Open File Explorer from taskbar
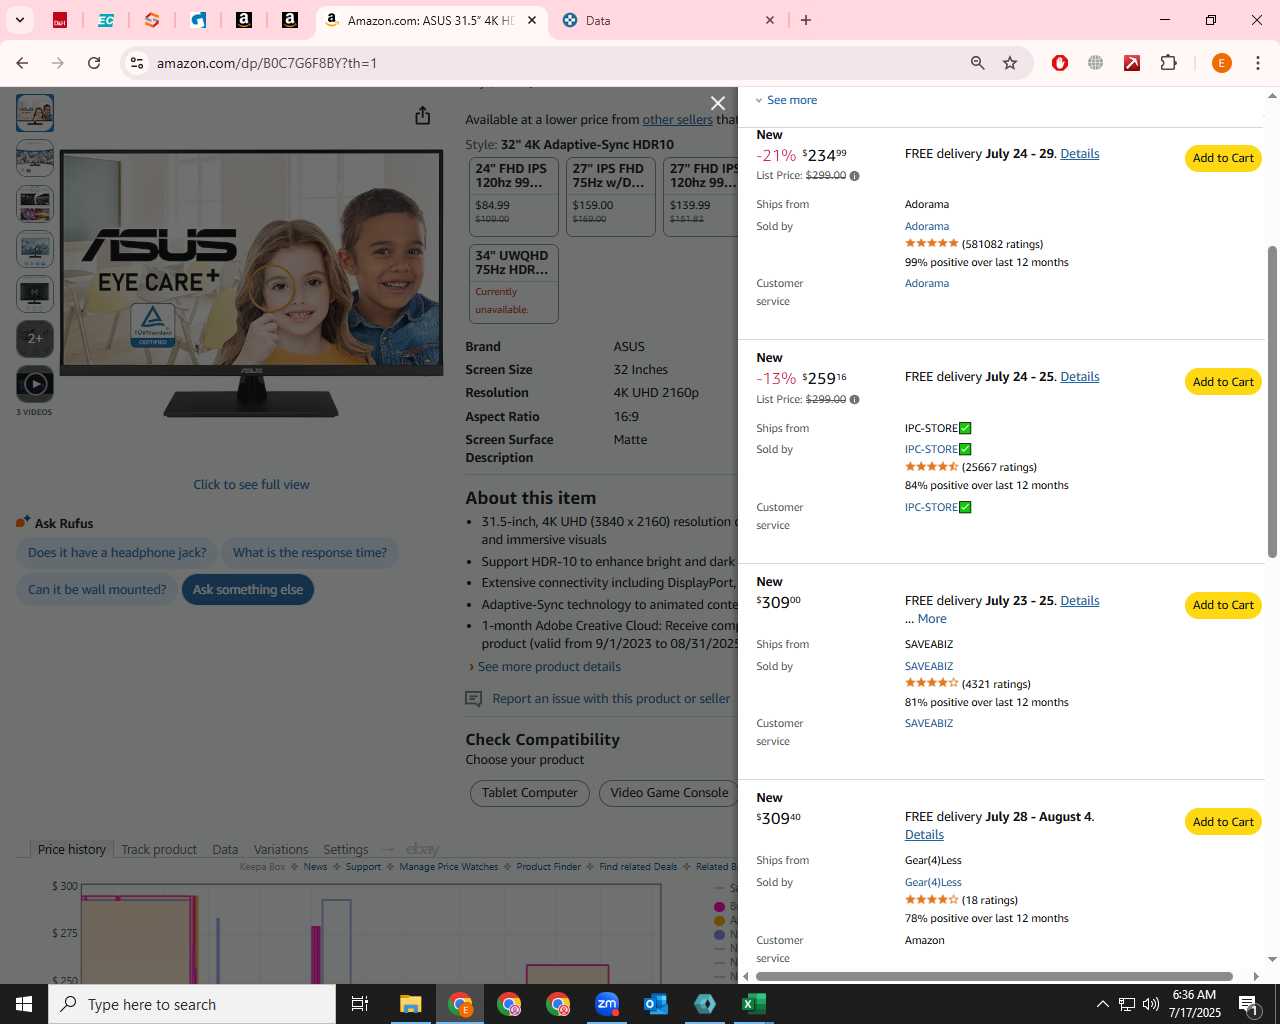The width and height of the screenshot is (1280, 1024). click(x=410, y=1004)
